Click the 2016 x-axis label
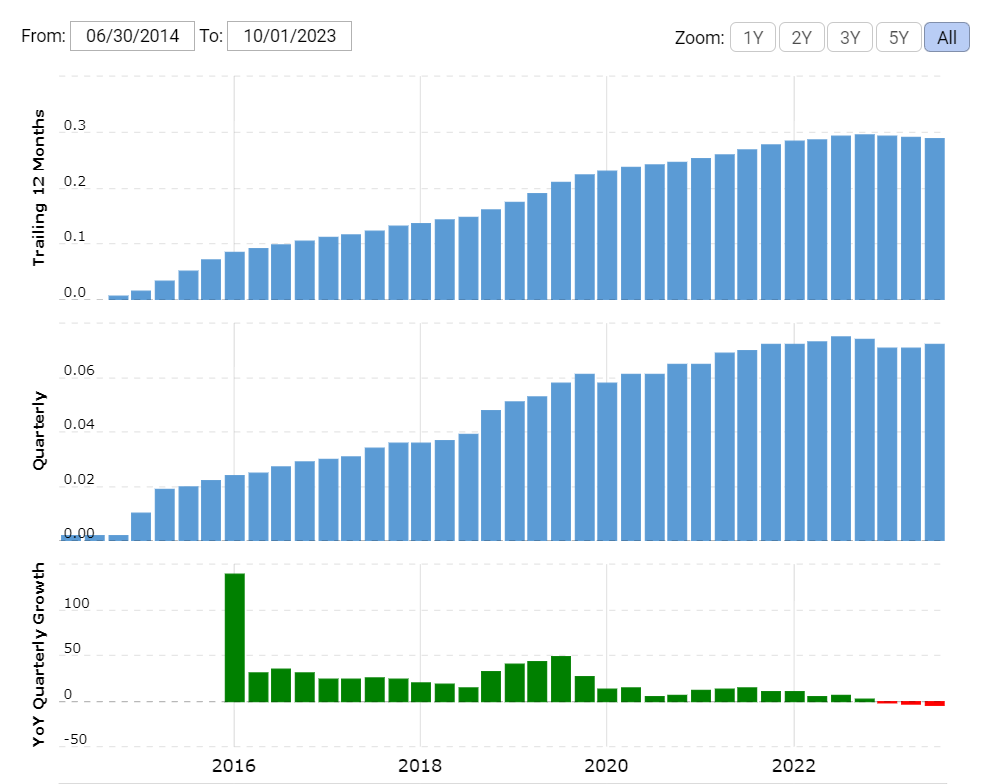 (x=234, y=765)
